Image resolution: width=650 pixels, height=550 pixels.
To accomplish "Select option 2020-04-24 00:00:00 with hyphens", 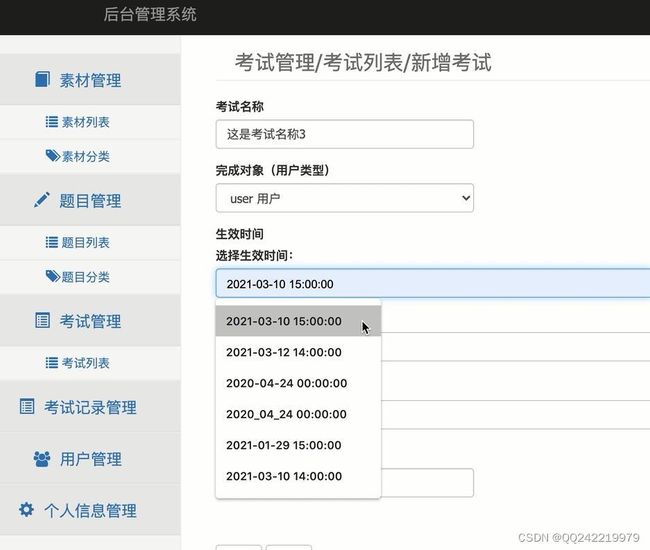I will coord(298,383).
